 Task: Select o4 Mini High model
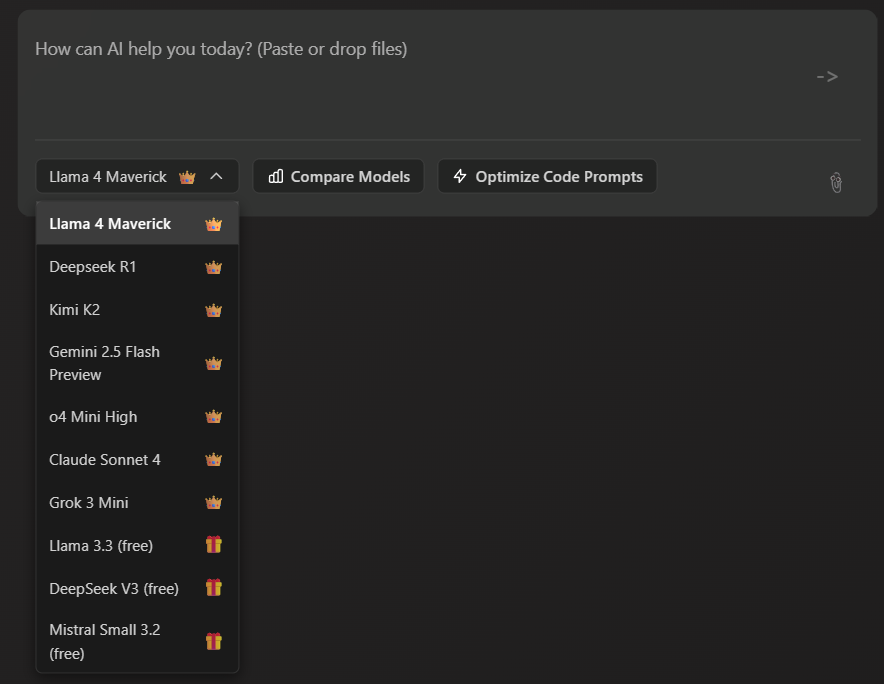(137, 417)
